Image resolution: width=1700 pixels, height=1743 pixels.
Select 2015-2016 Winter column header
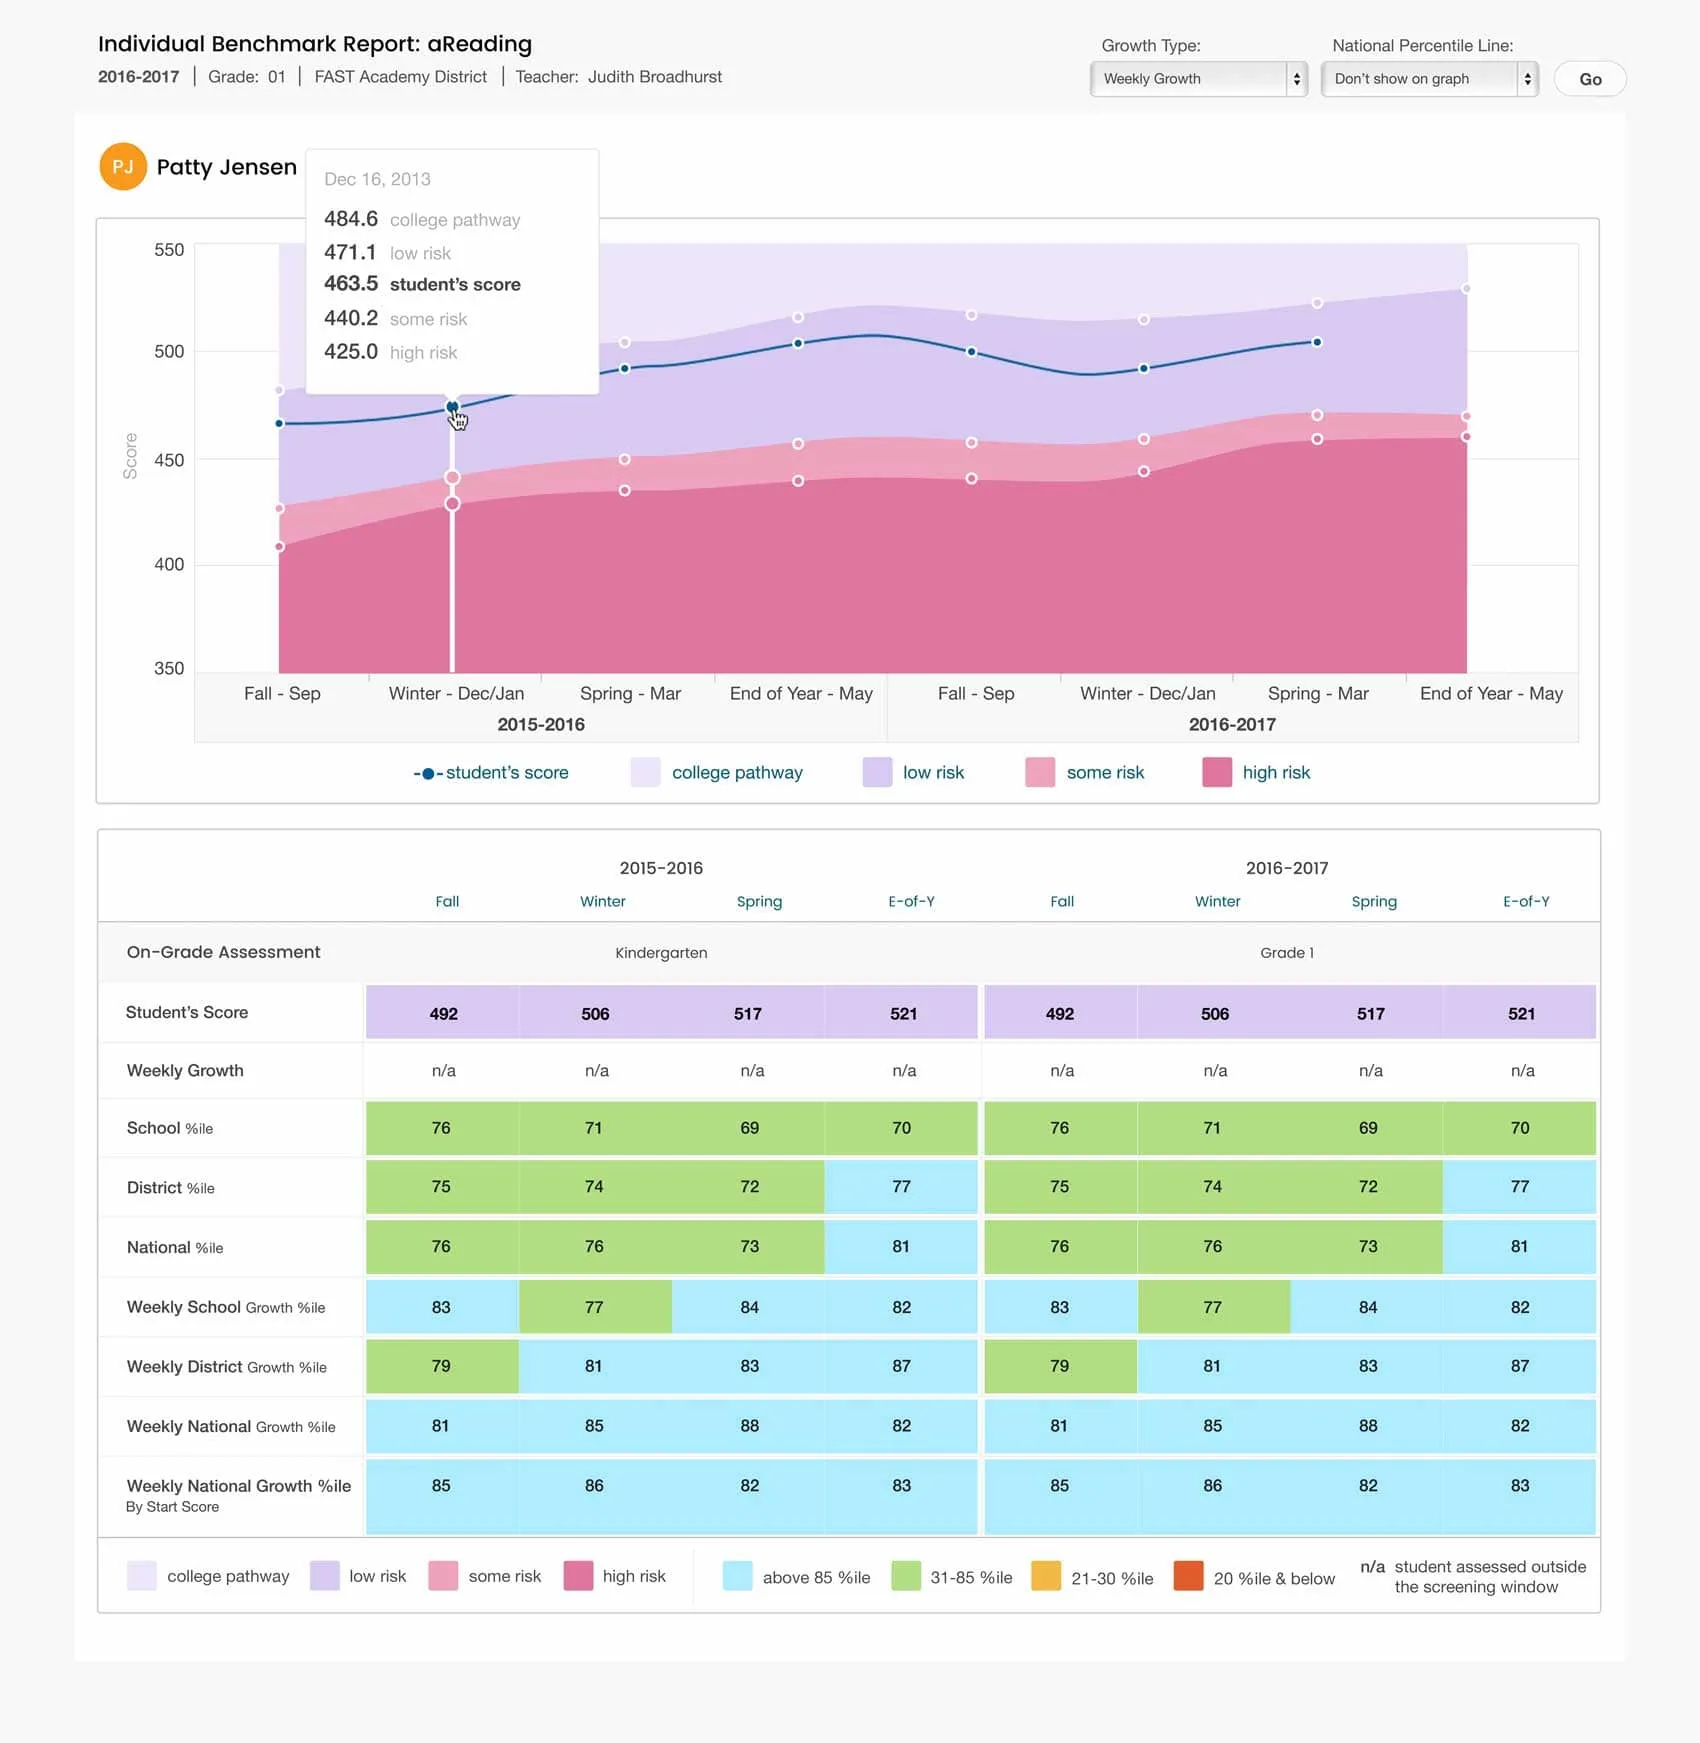[603, 901]
